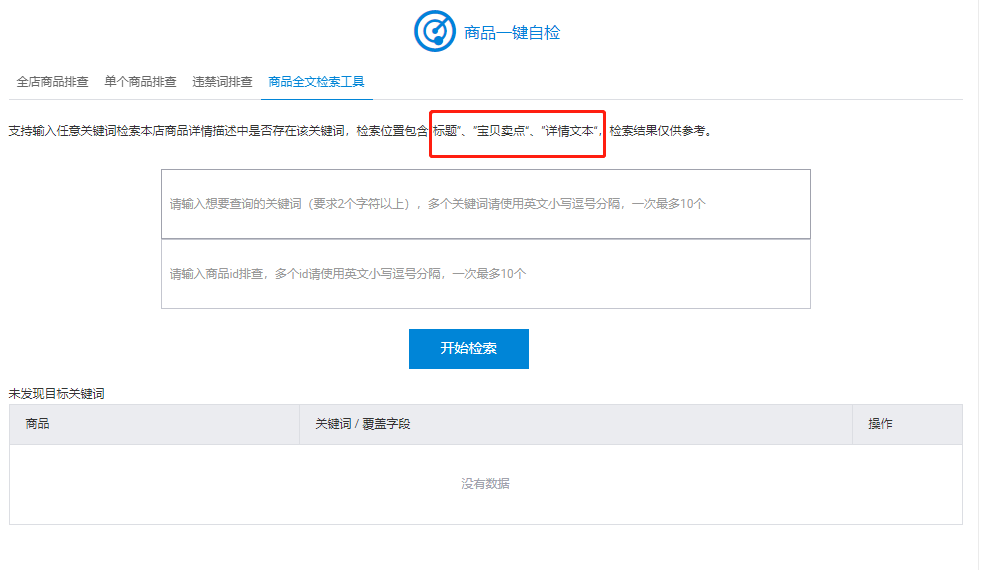Click the "详情文本" highlighted text
This screenshot has height=570, width=987.
tap(568, 131)
